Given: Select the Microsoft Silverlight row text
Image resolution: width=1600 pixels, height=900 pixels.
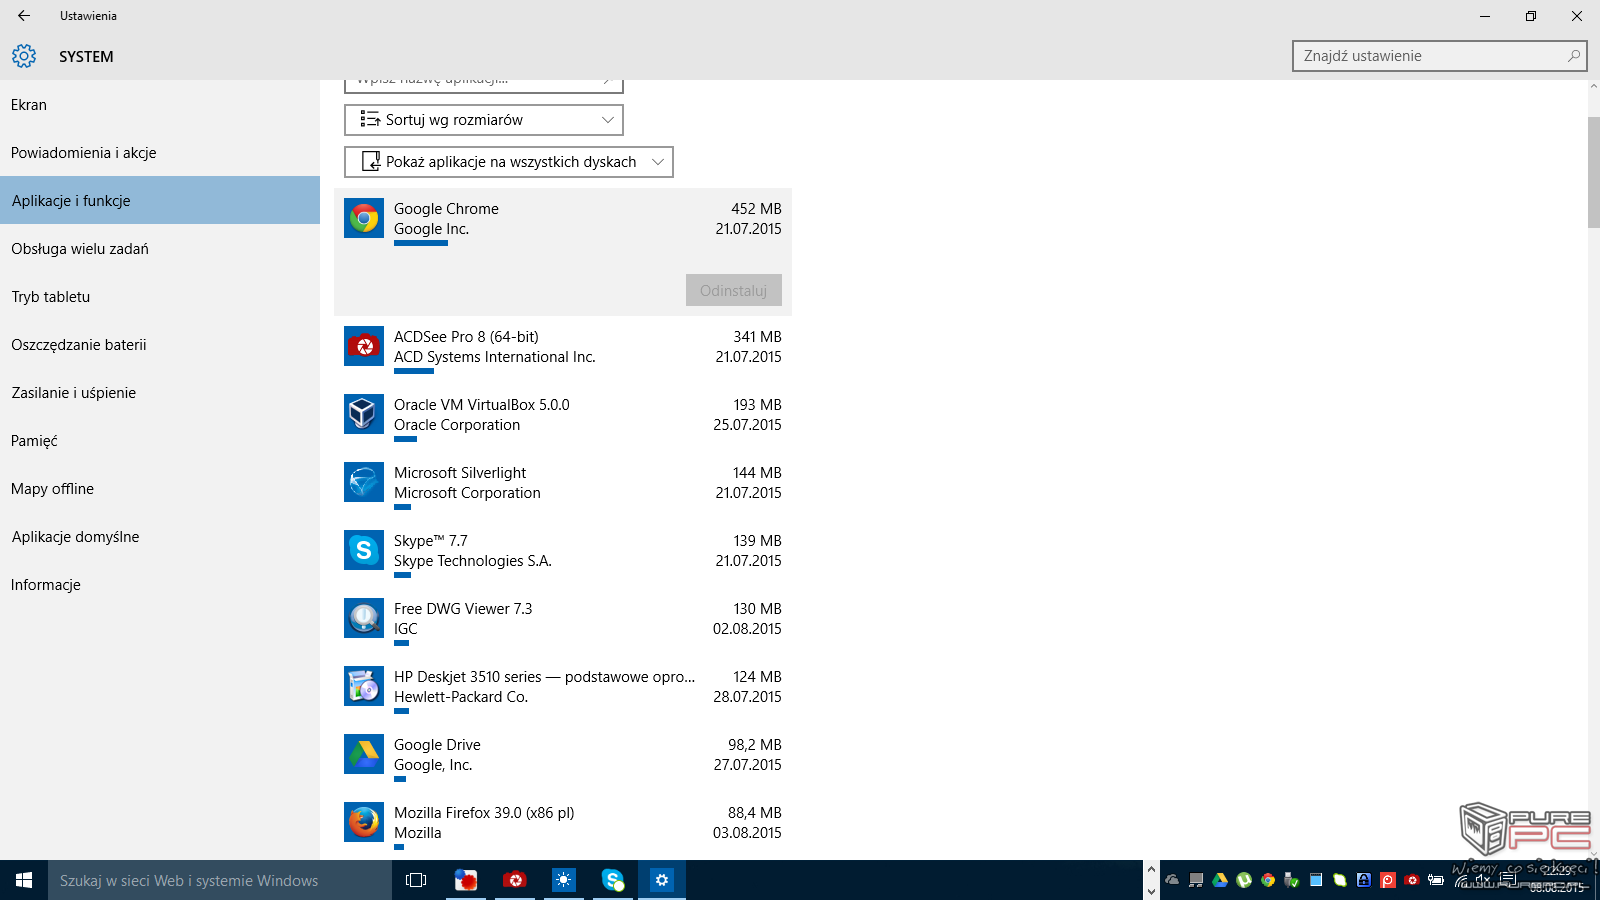Looking at the screenshot, I should click(x=460, y=472).
